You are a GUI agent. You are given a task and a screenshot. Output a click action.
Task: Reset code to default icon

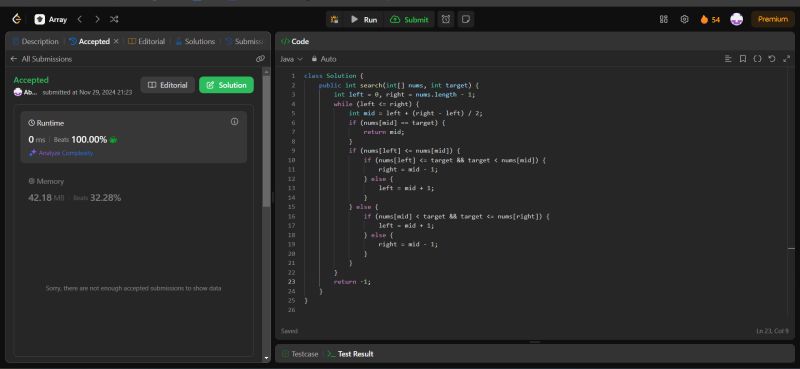(x=772, y=59)
